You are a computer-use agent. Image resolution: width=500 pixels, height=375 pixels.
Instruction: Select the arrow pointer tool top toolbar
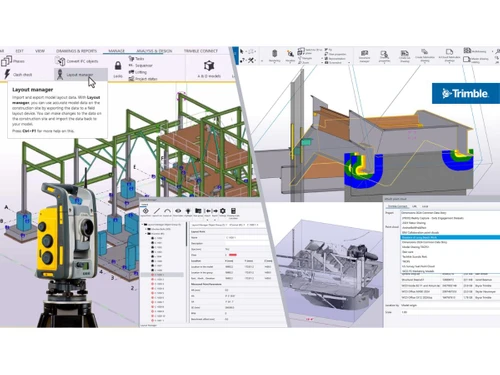[x=242, y=51]
